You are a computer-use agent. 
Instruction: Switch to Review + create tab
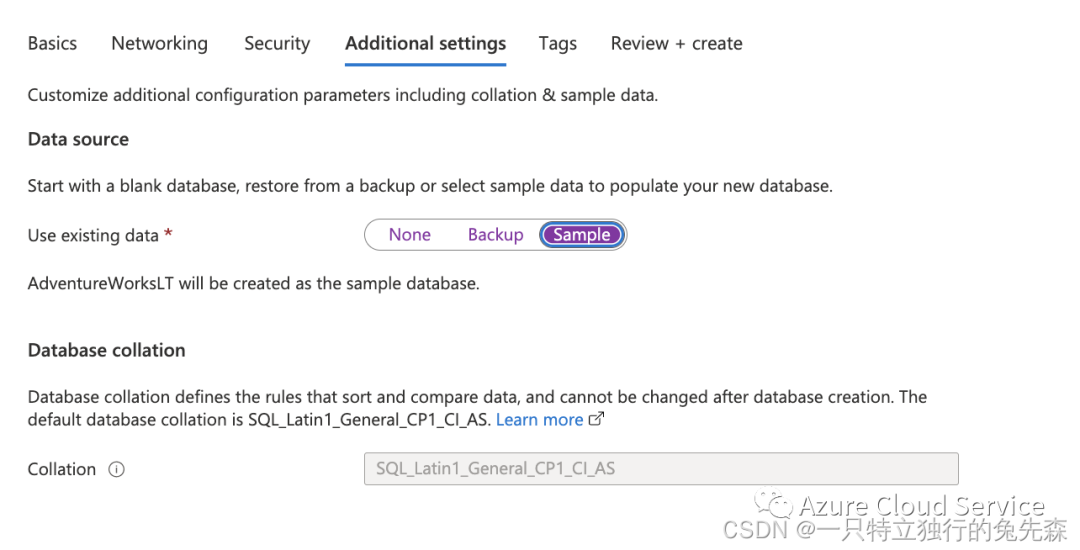click(x=676, y=44)
